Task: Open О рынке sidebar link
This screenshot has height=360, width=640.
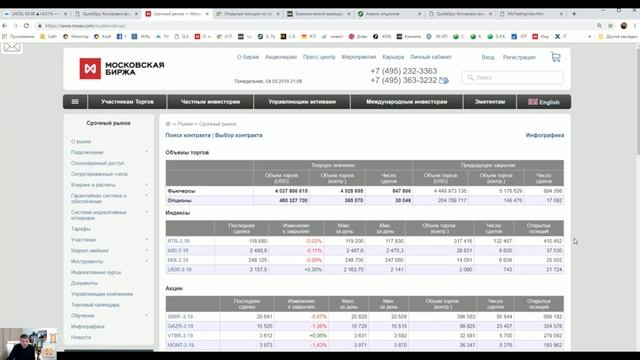Action: (x=81, y=141)
